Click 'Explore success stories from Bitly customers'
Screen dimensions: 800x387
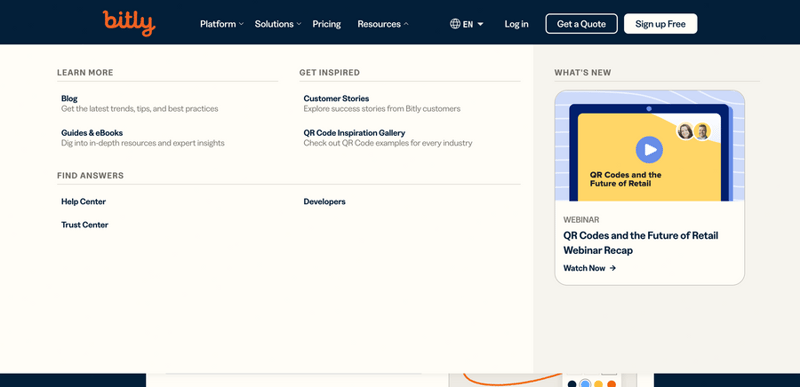tap(382, 109)
